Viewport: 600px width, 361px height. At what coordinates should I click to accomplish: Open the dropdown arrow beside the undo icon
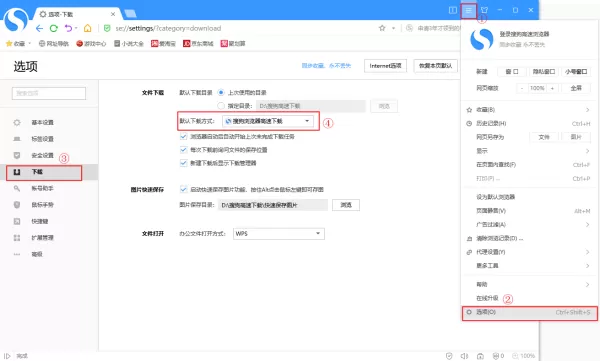[76, 28]
